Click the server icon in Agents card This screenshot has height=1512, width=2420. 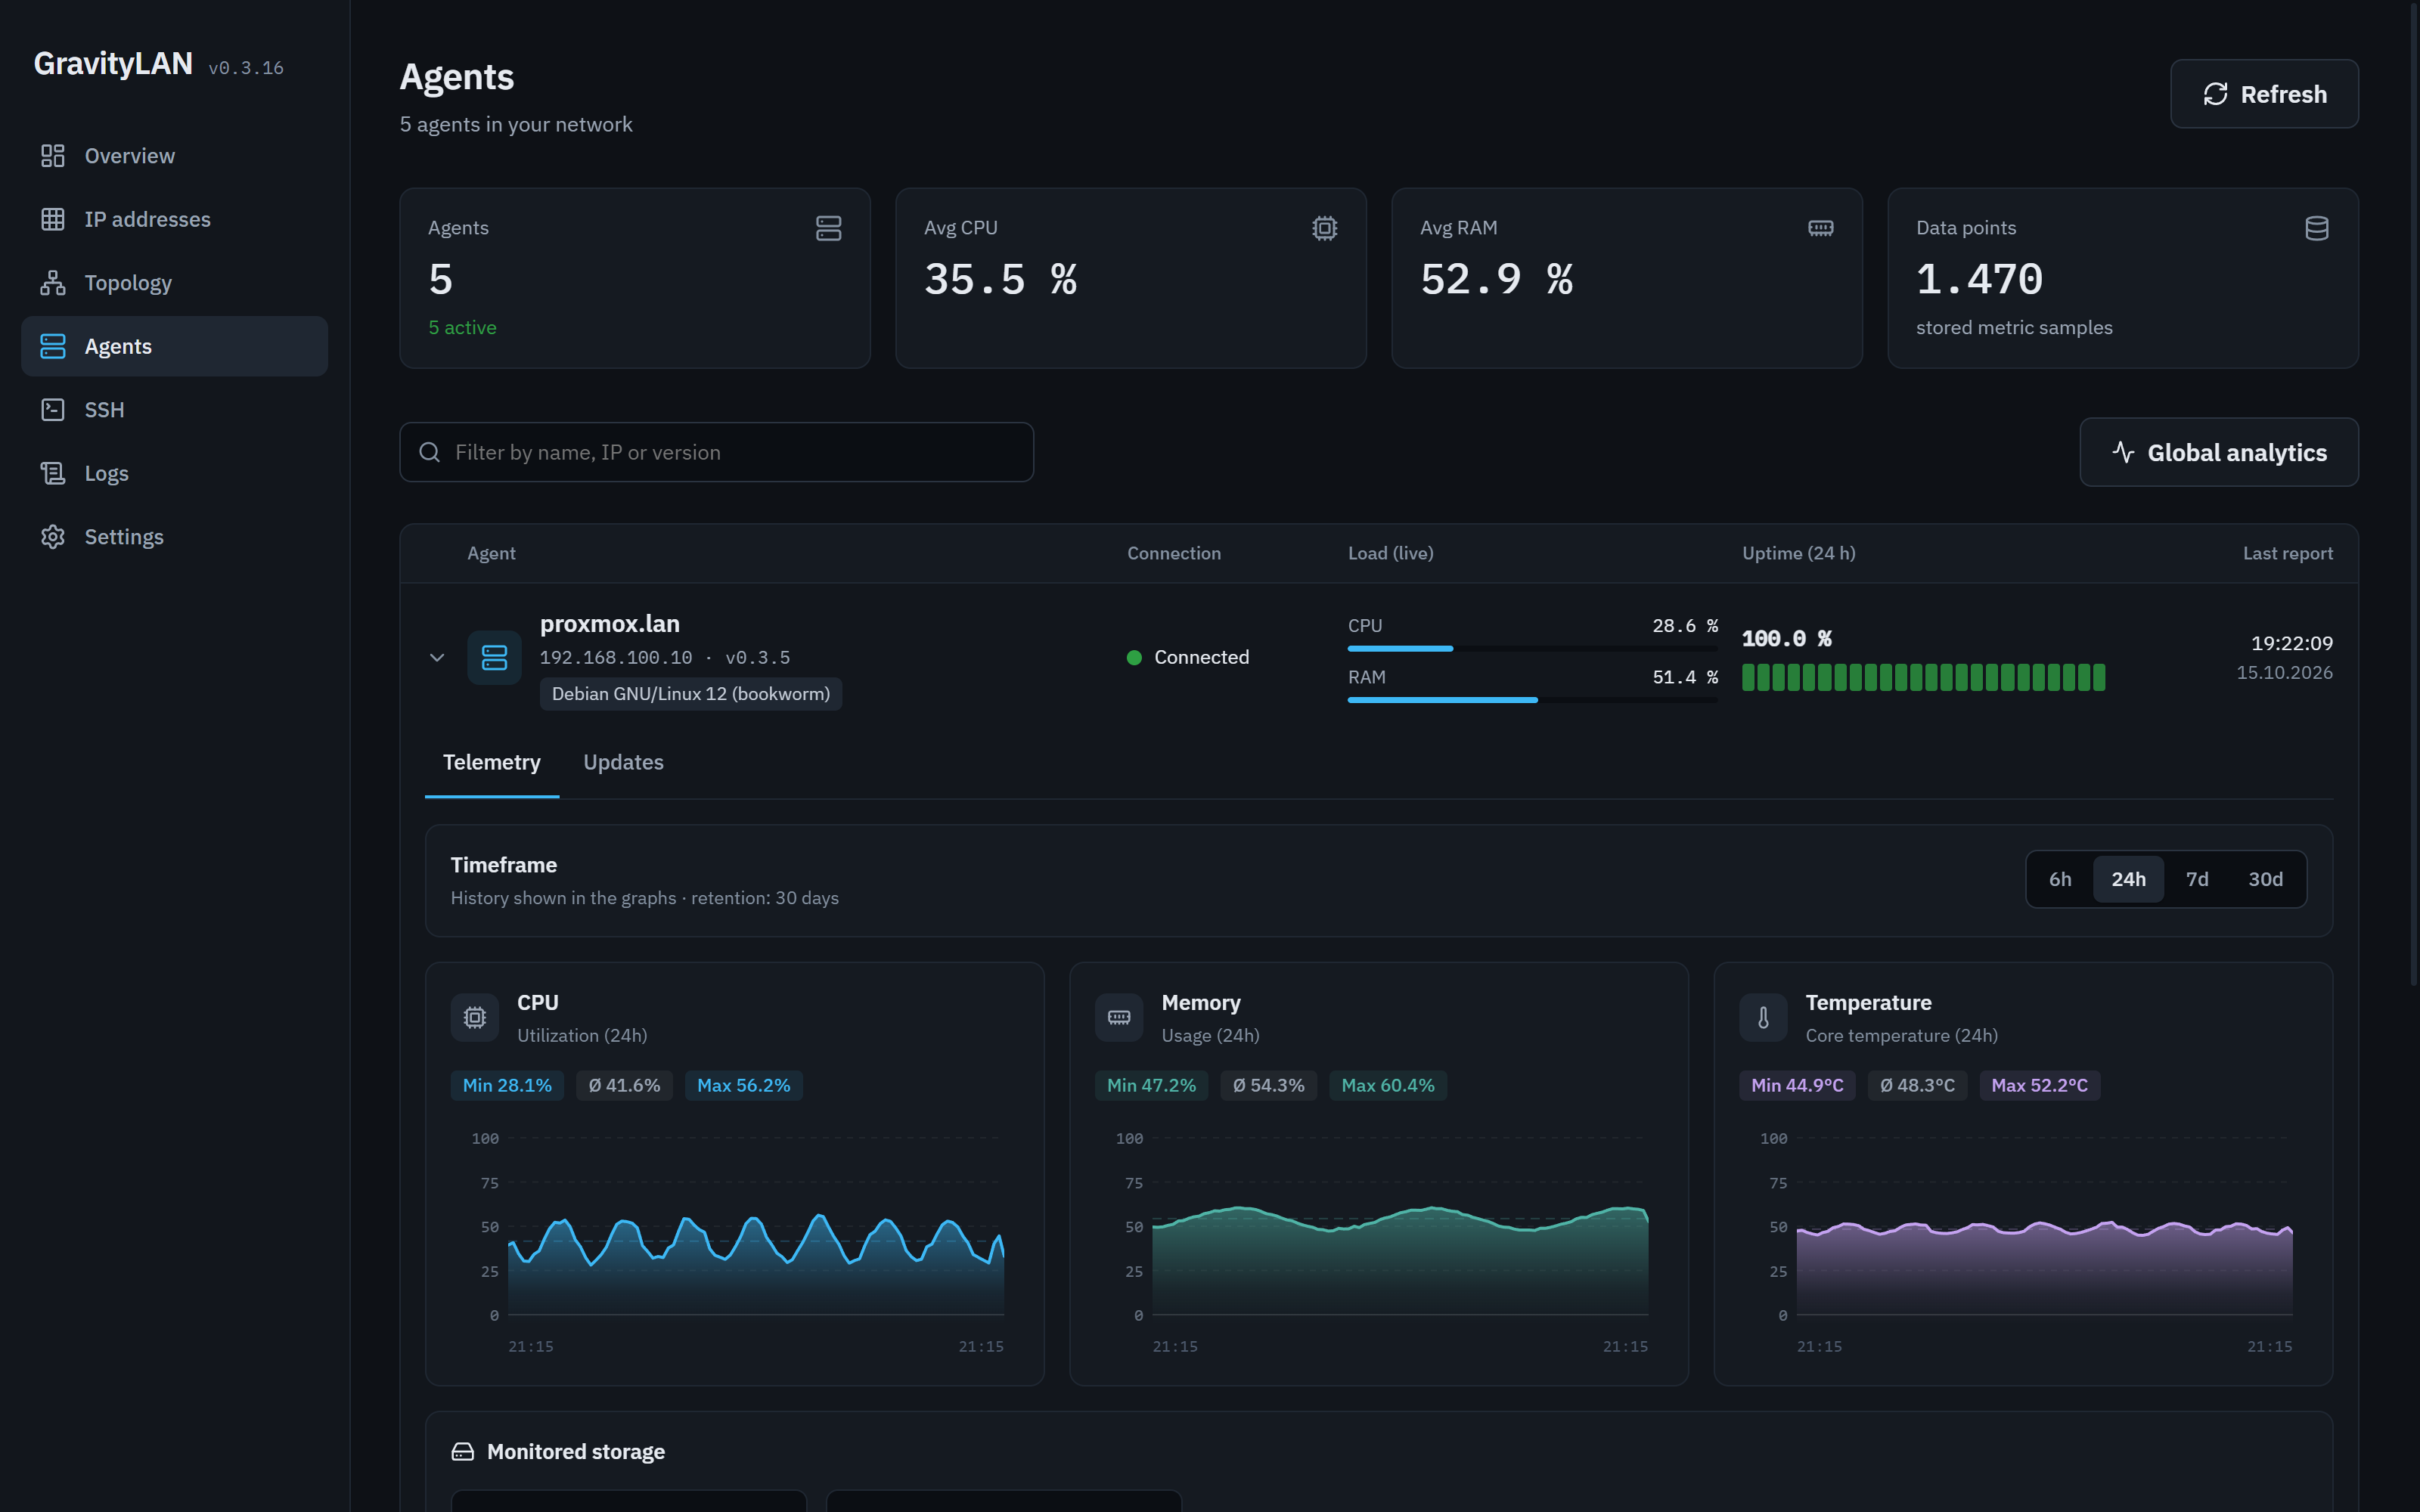(828, 228)
